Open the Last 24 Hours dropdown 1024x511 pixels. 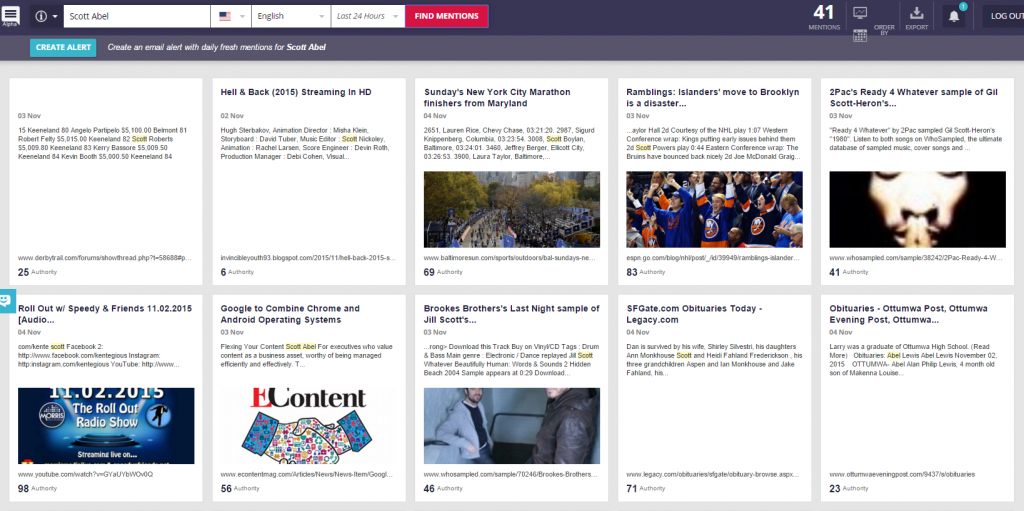click(368, 16)
